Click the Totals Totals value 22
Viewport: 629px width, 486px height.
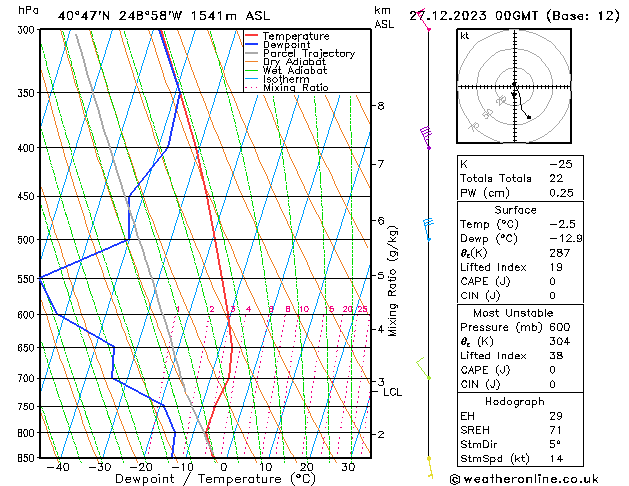pyautogui.click(x=556, y=178)
